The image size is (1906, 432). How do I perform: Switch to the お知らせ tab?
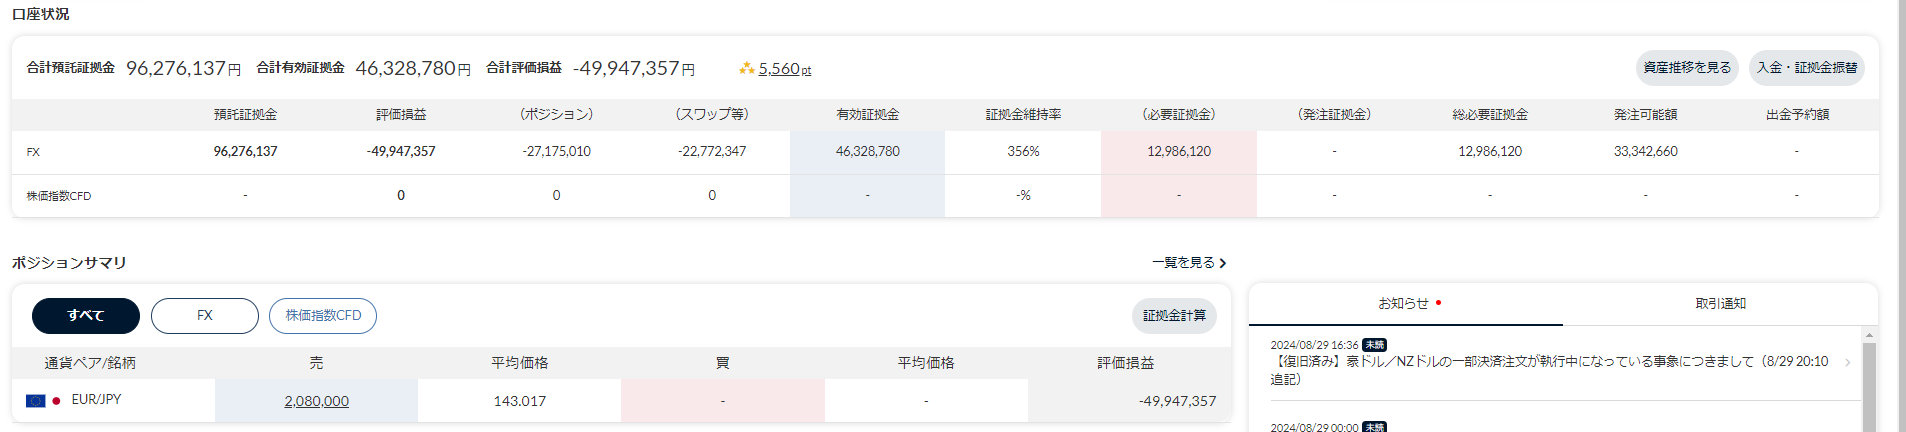tap(1403, 304)
